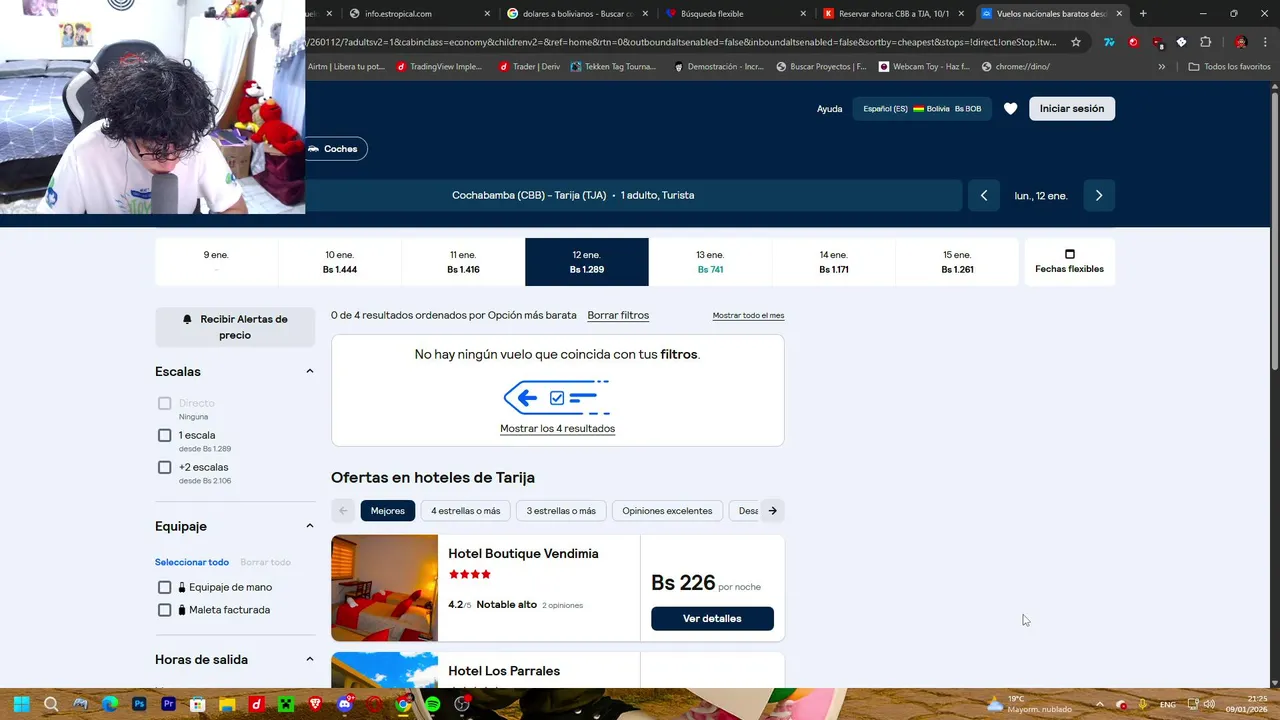Check Equipaje de mano option
The width and height of the screenshot is (1280, 720).
pyautogui.click(x=165, y=587)
